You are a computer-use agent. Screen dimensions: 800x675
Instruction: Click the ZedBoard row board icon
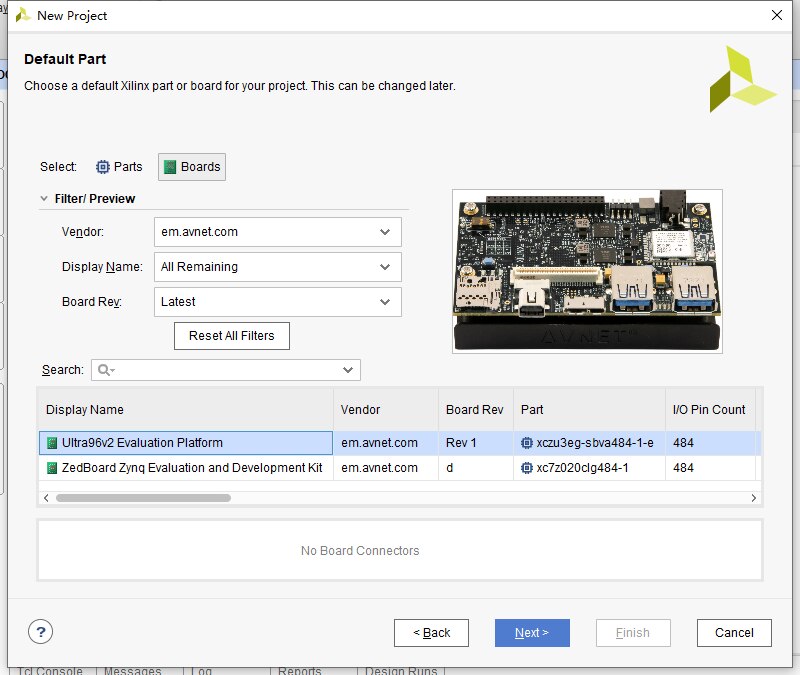52,468
